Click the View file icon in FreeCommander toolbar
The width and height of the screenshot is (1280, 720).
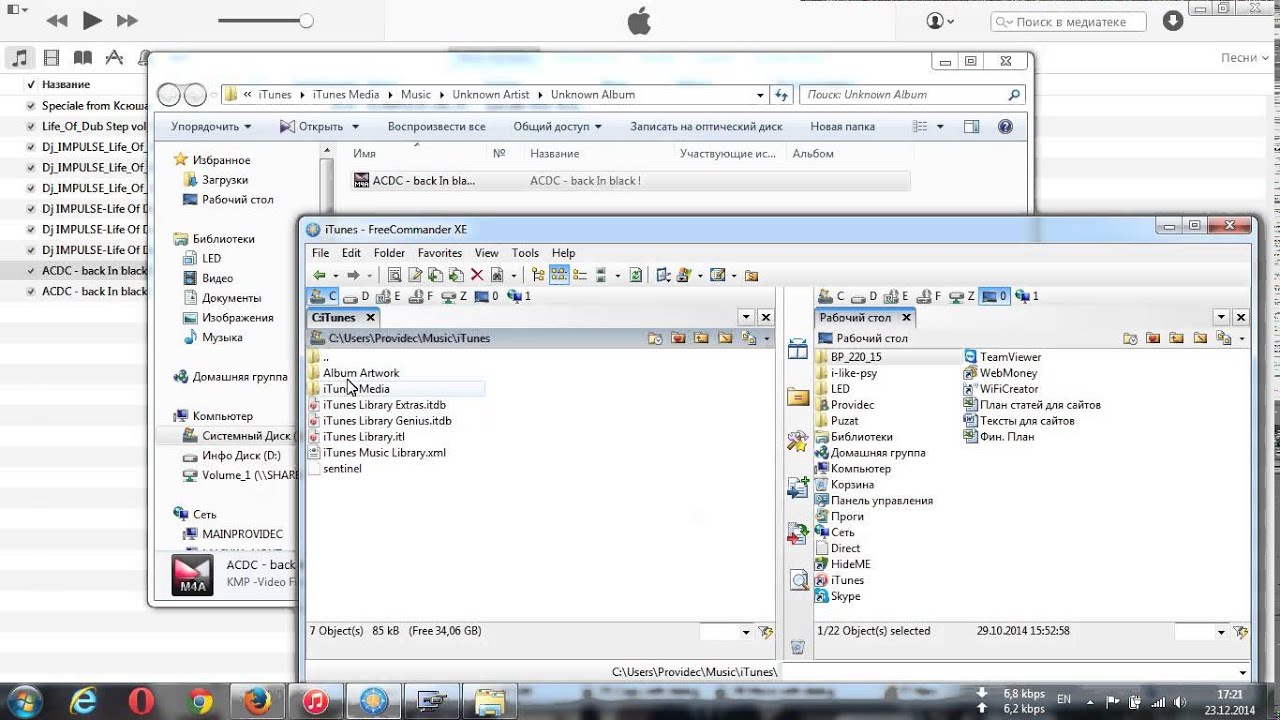[x=394, y=275]
